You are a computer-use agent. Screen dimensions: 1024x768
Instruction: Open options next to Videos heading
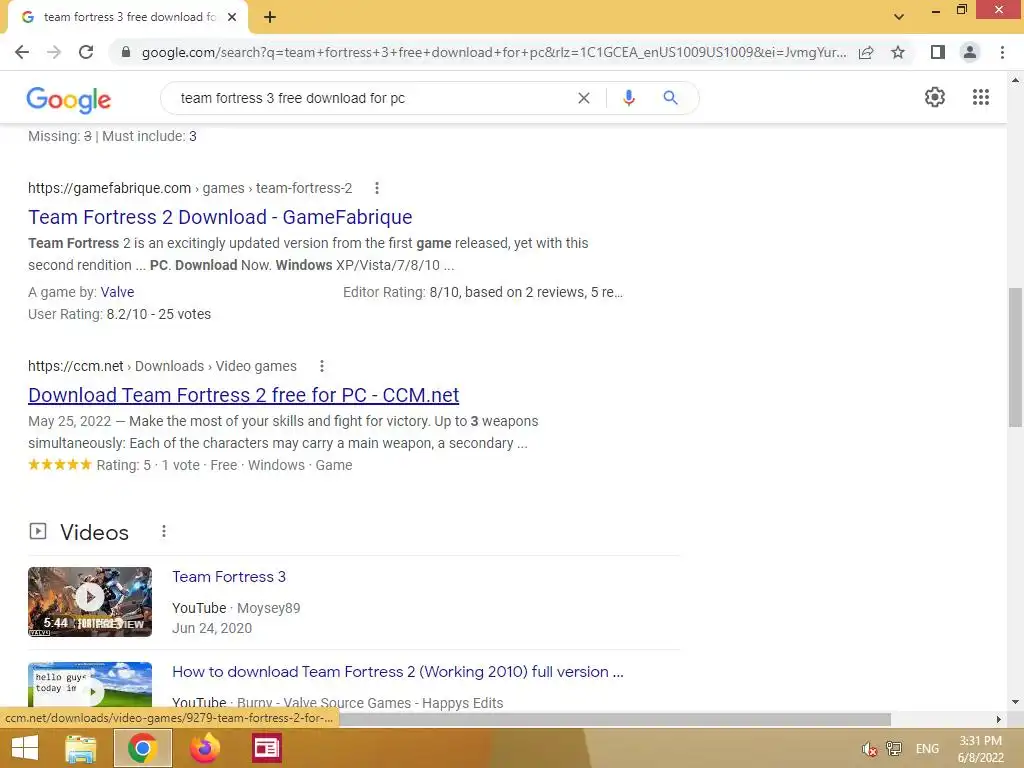click(164, 532)
